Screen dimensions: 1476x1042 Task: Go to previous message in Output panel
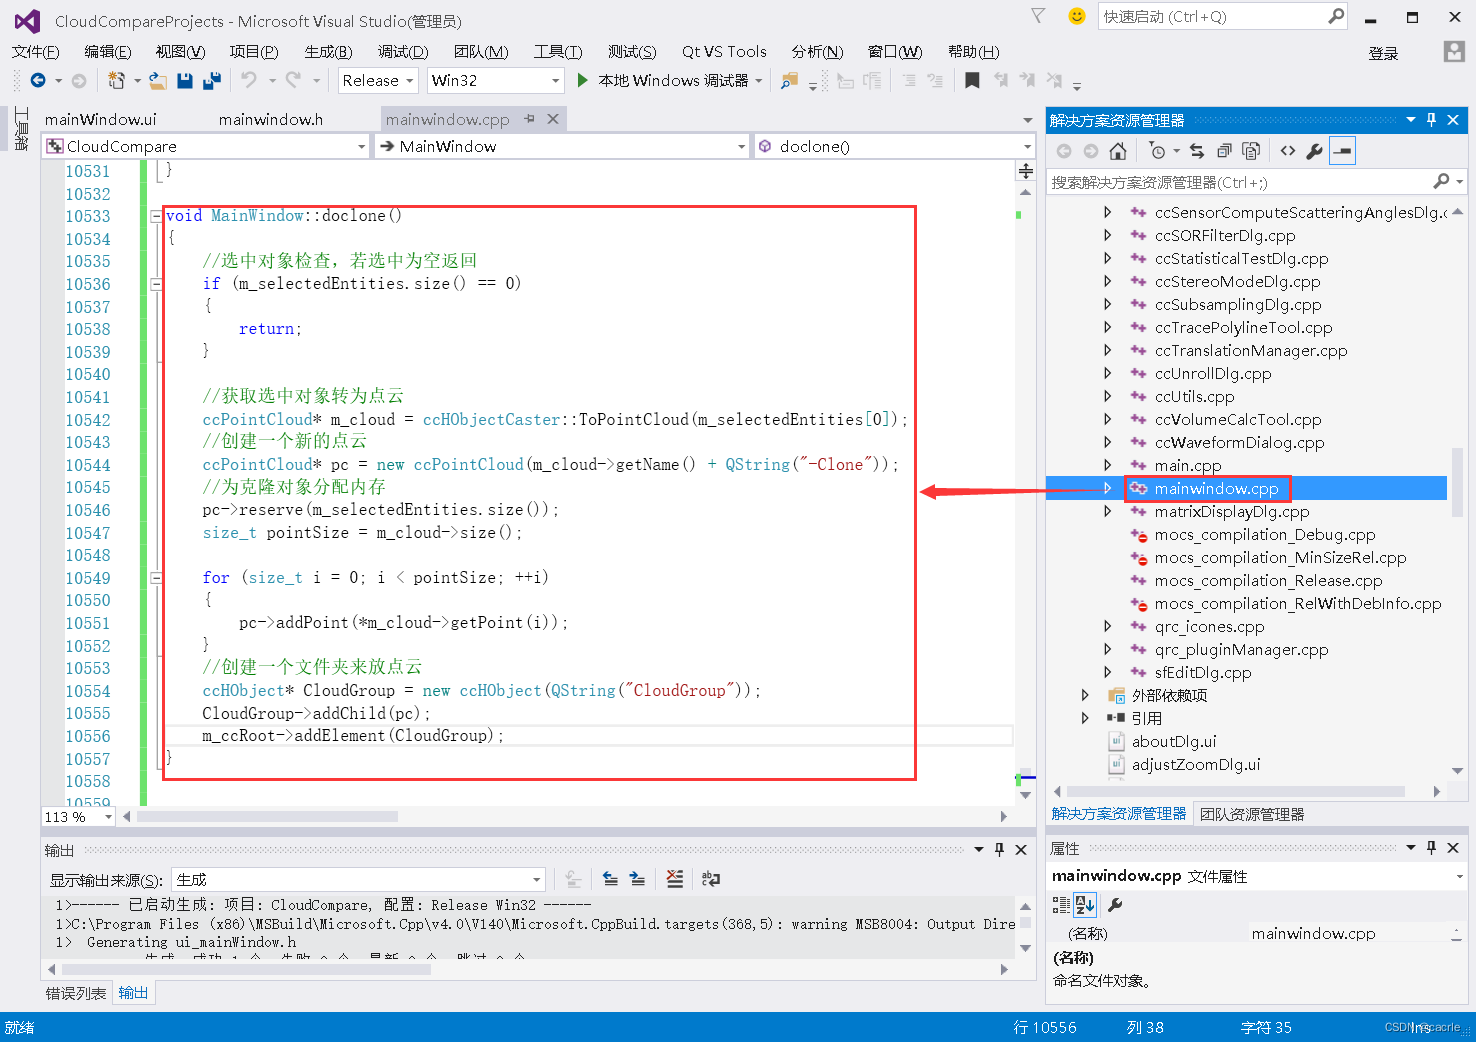pos(610,879)
